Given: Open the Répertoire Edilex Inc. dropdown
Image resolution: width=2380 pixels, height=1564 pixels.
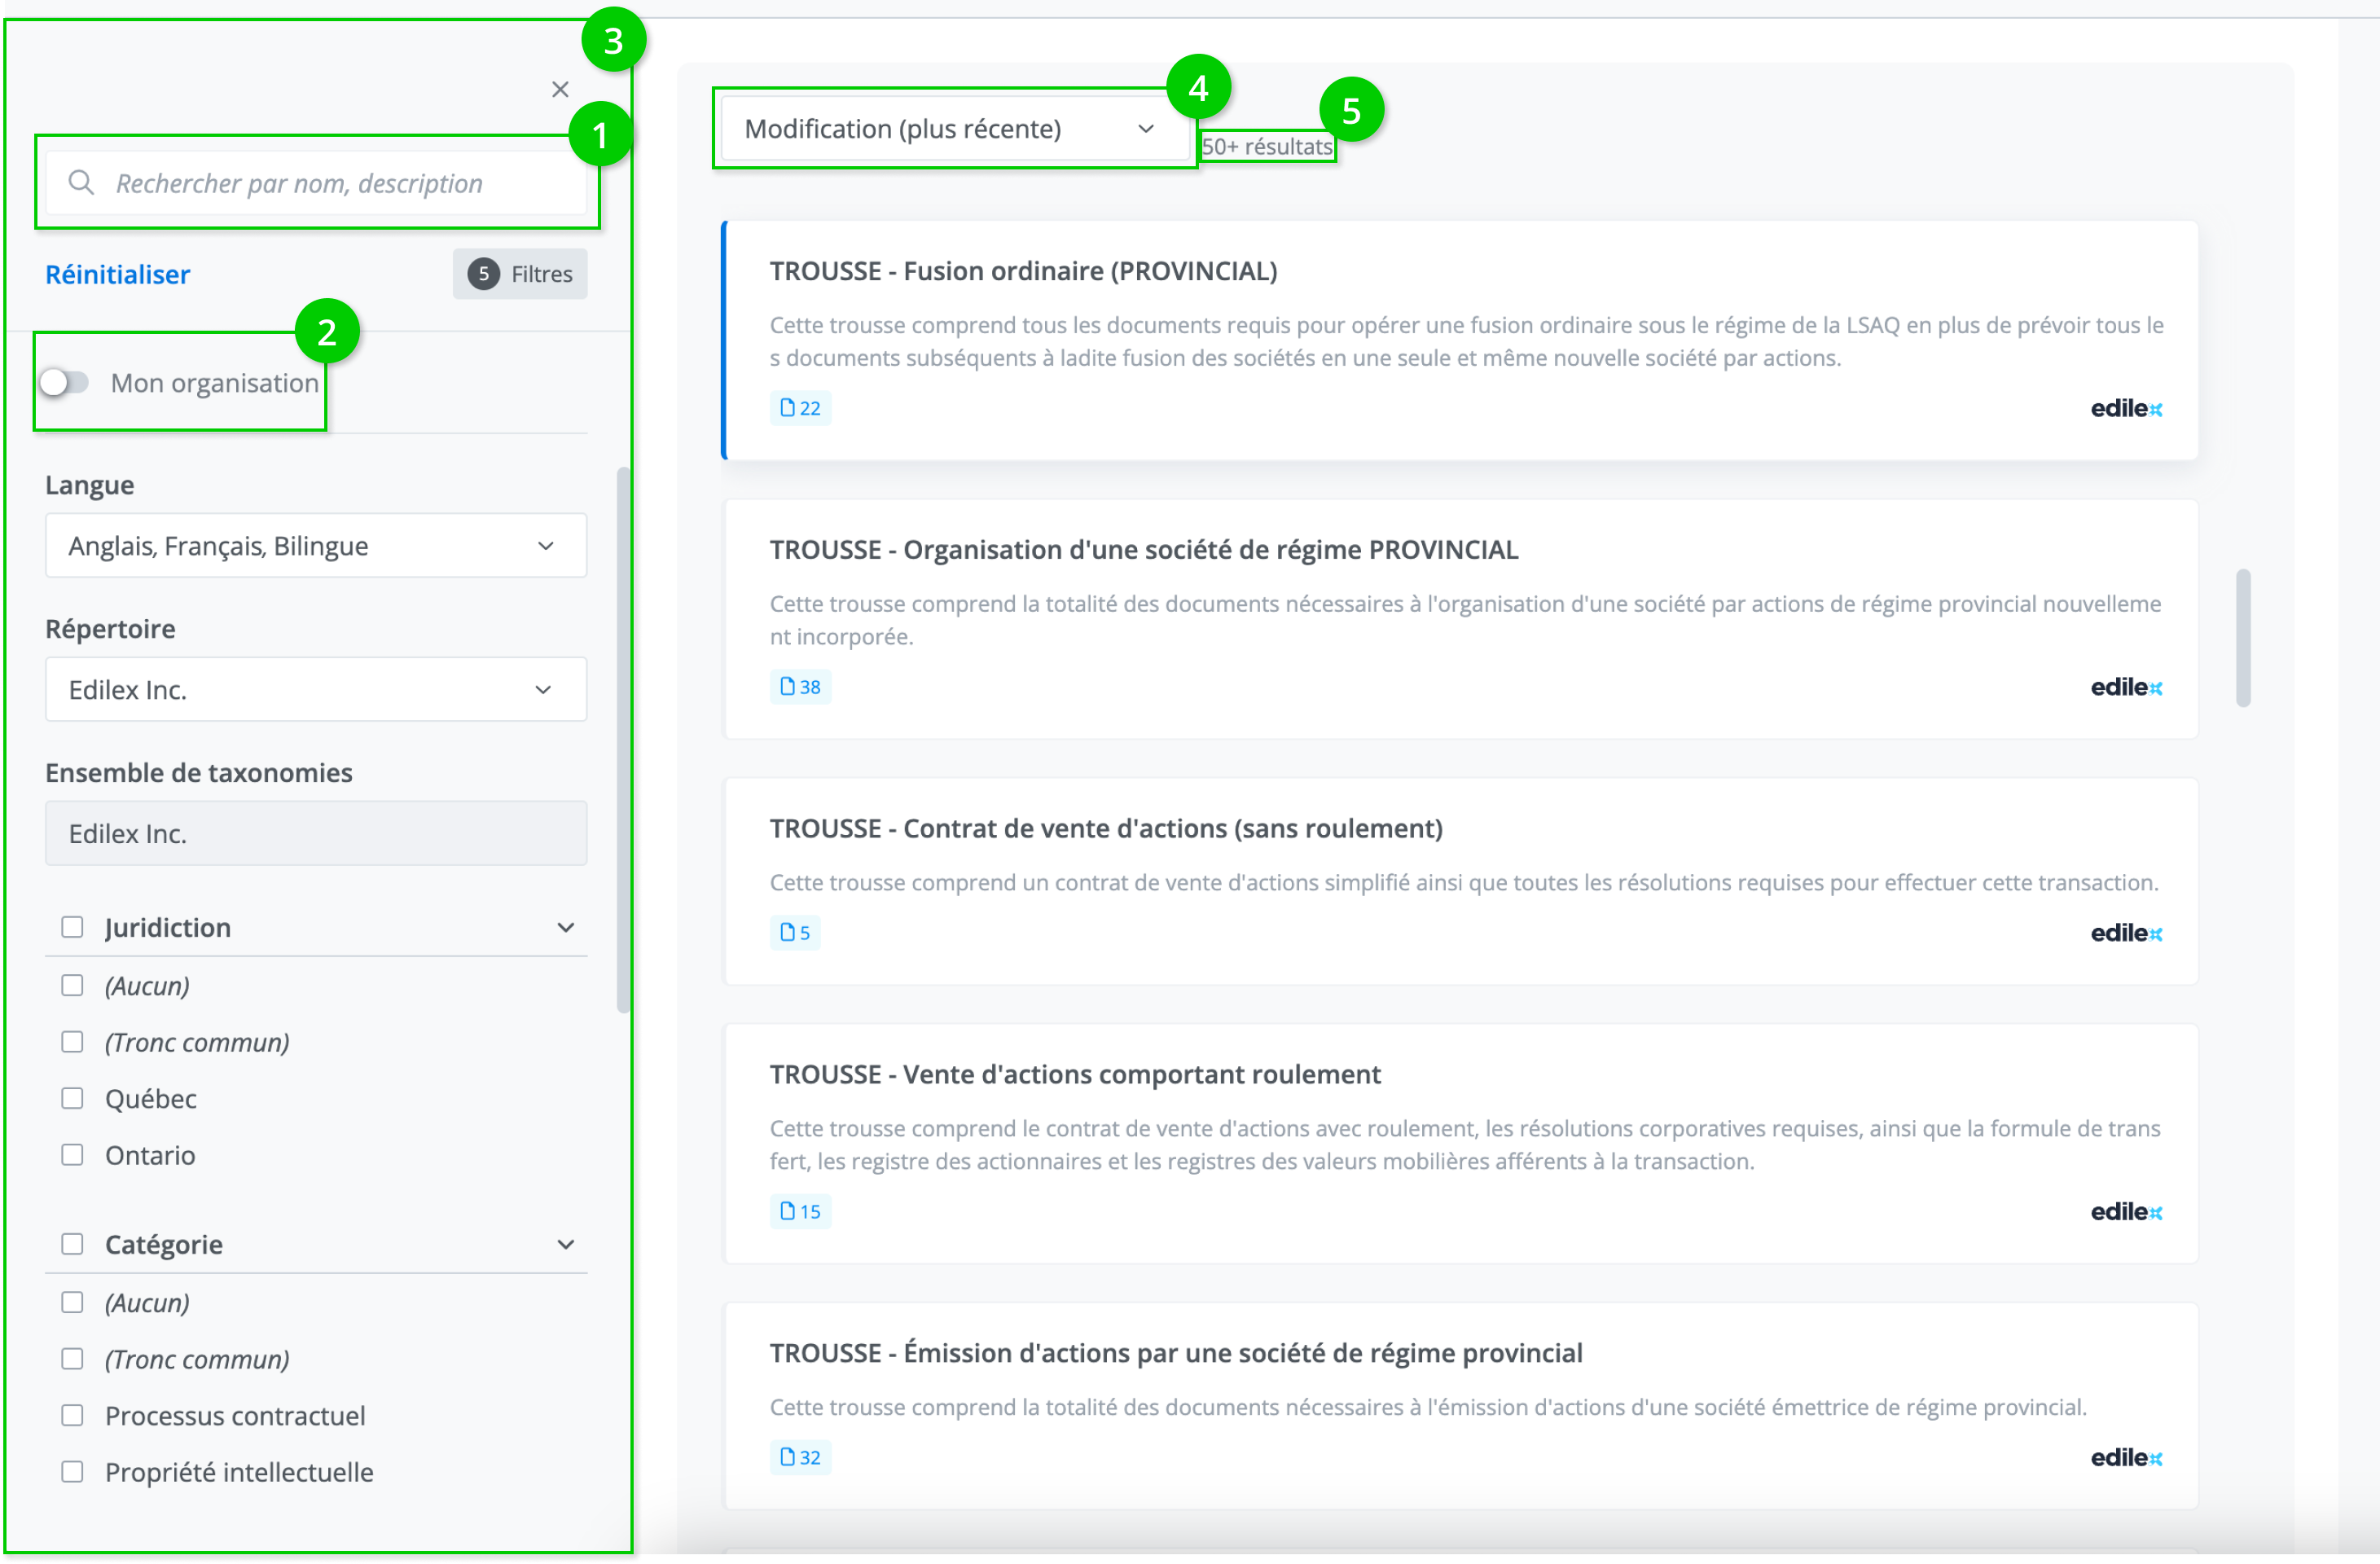Looking at the screenshot, I should tap(316, 690).
